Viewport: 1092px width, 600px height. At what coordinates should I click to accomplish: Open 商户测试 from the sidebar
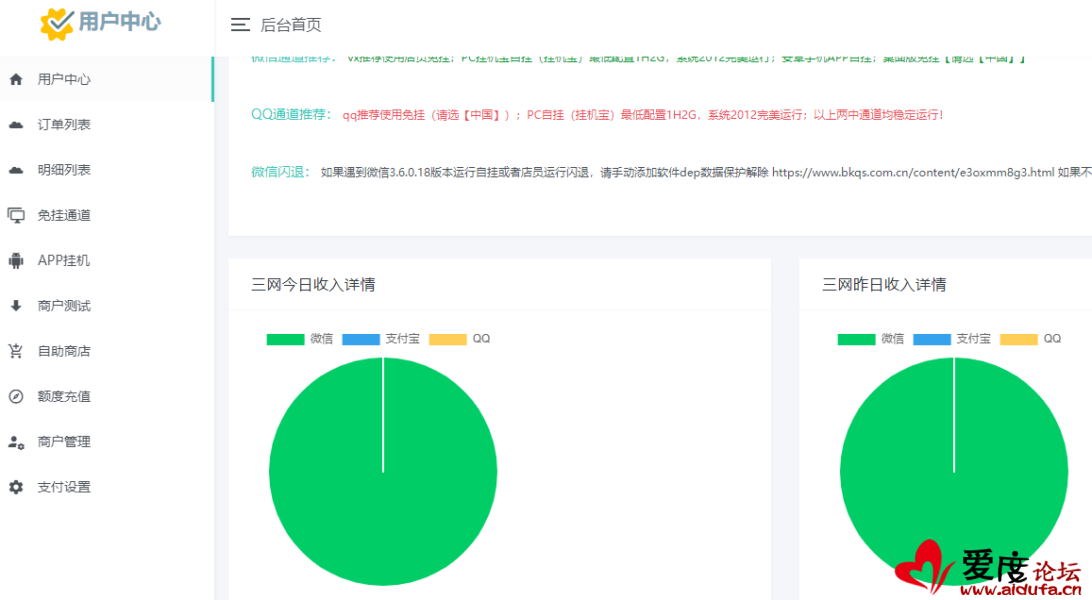pos(64,306)
